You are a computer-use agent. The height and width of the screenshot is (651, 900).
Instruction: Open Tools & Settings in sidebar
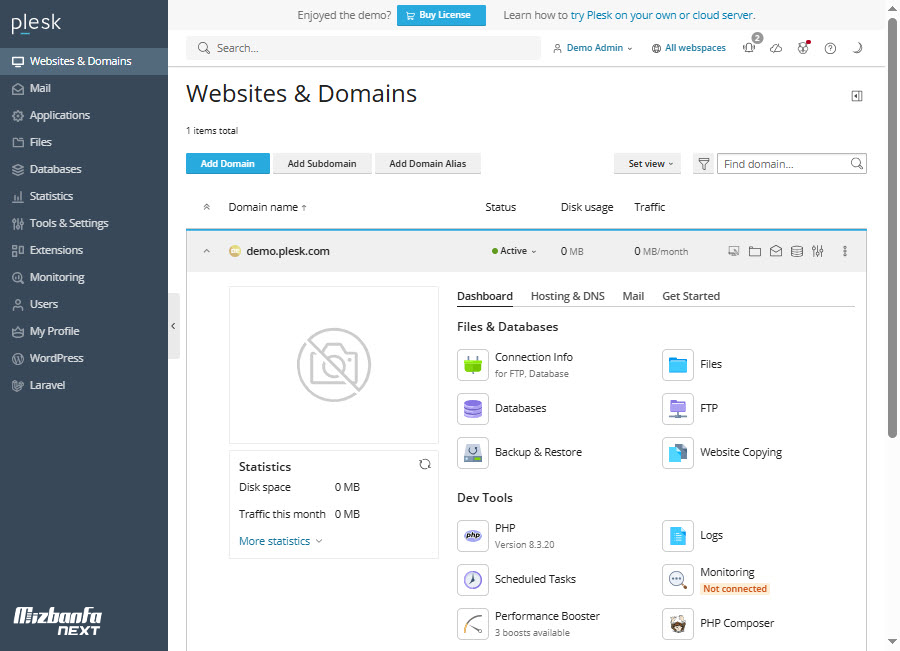click(x=84, y=223)
